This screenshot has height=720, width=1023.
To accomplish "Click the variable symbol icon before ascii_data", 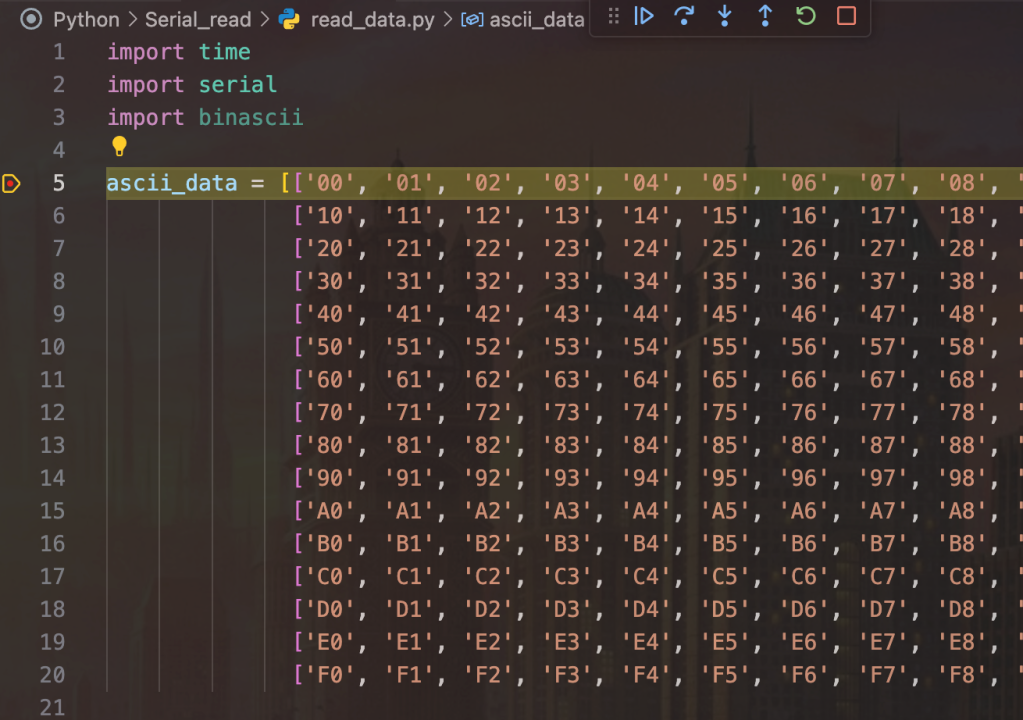I will [472, 20].
